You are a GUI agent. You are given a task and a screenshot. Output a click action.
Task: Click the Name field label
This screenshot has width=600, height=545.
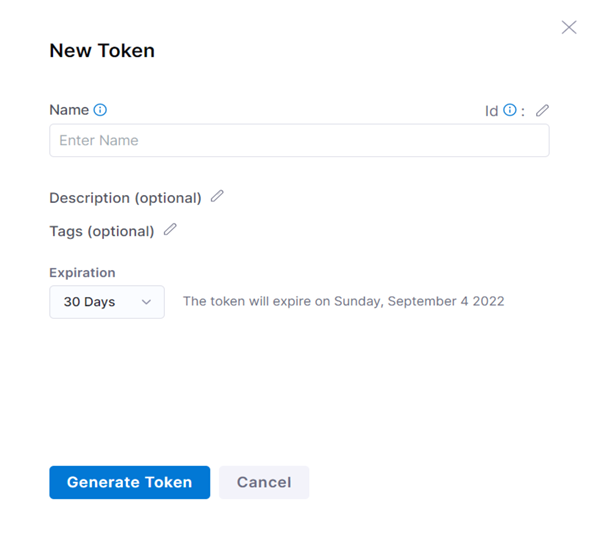[69, 110]
